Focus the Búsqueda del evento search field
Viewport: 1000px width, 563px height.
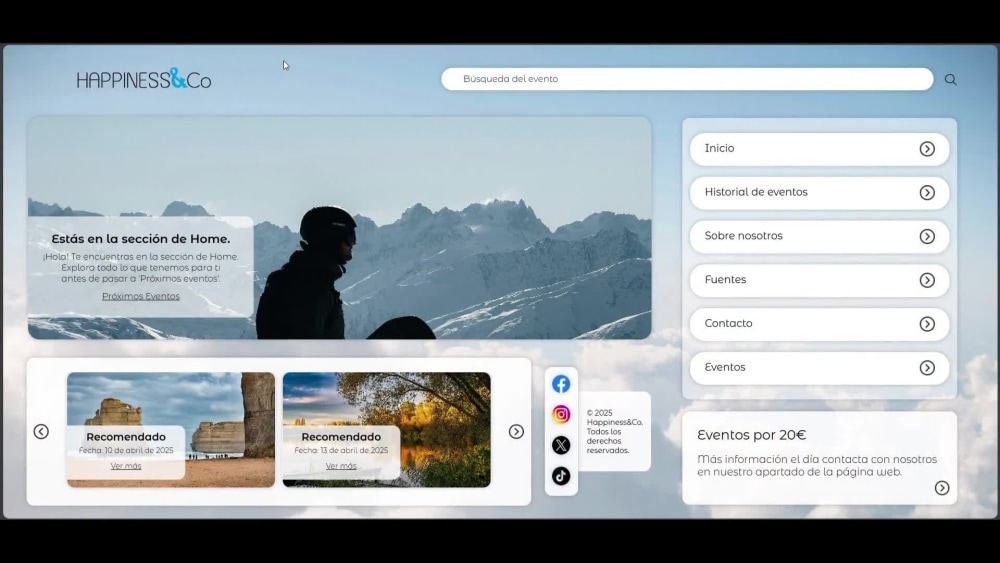click(687, 79)
